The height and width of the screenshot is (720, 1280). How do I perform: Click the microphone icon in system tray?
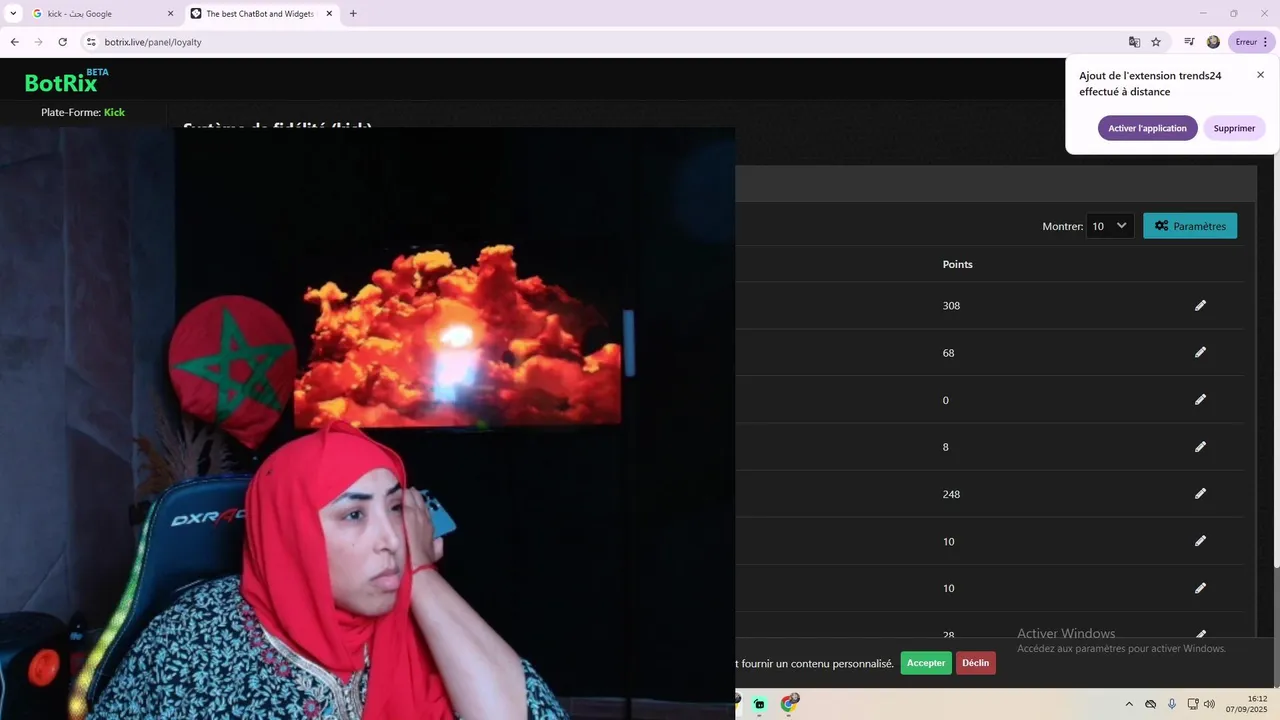[x=1172, y=704]
